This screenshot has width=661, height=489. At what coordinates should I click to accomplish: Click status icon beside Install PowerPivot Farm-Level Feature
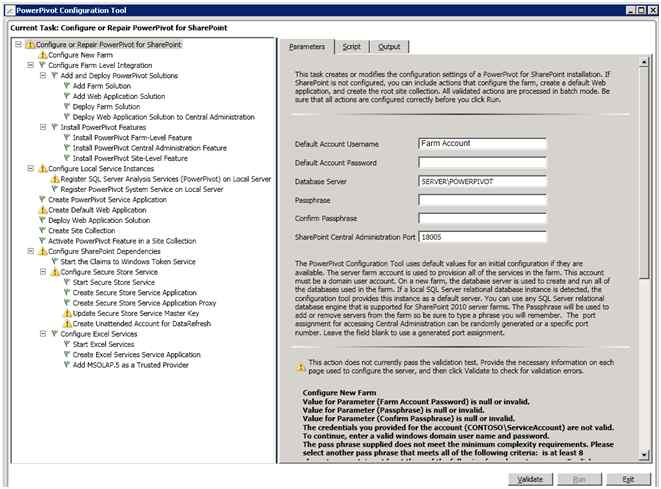[x=67, y=137]
